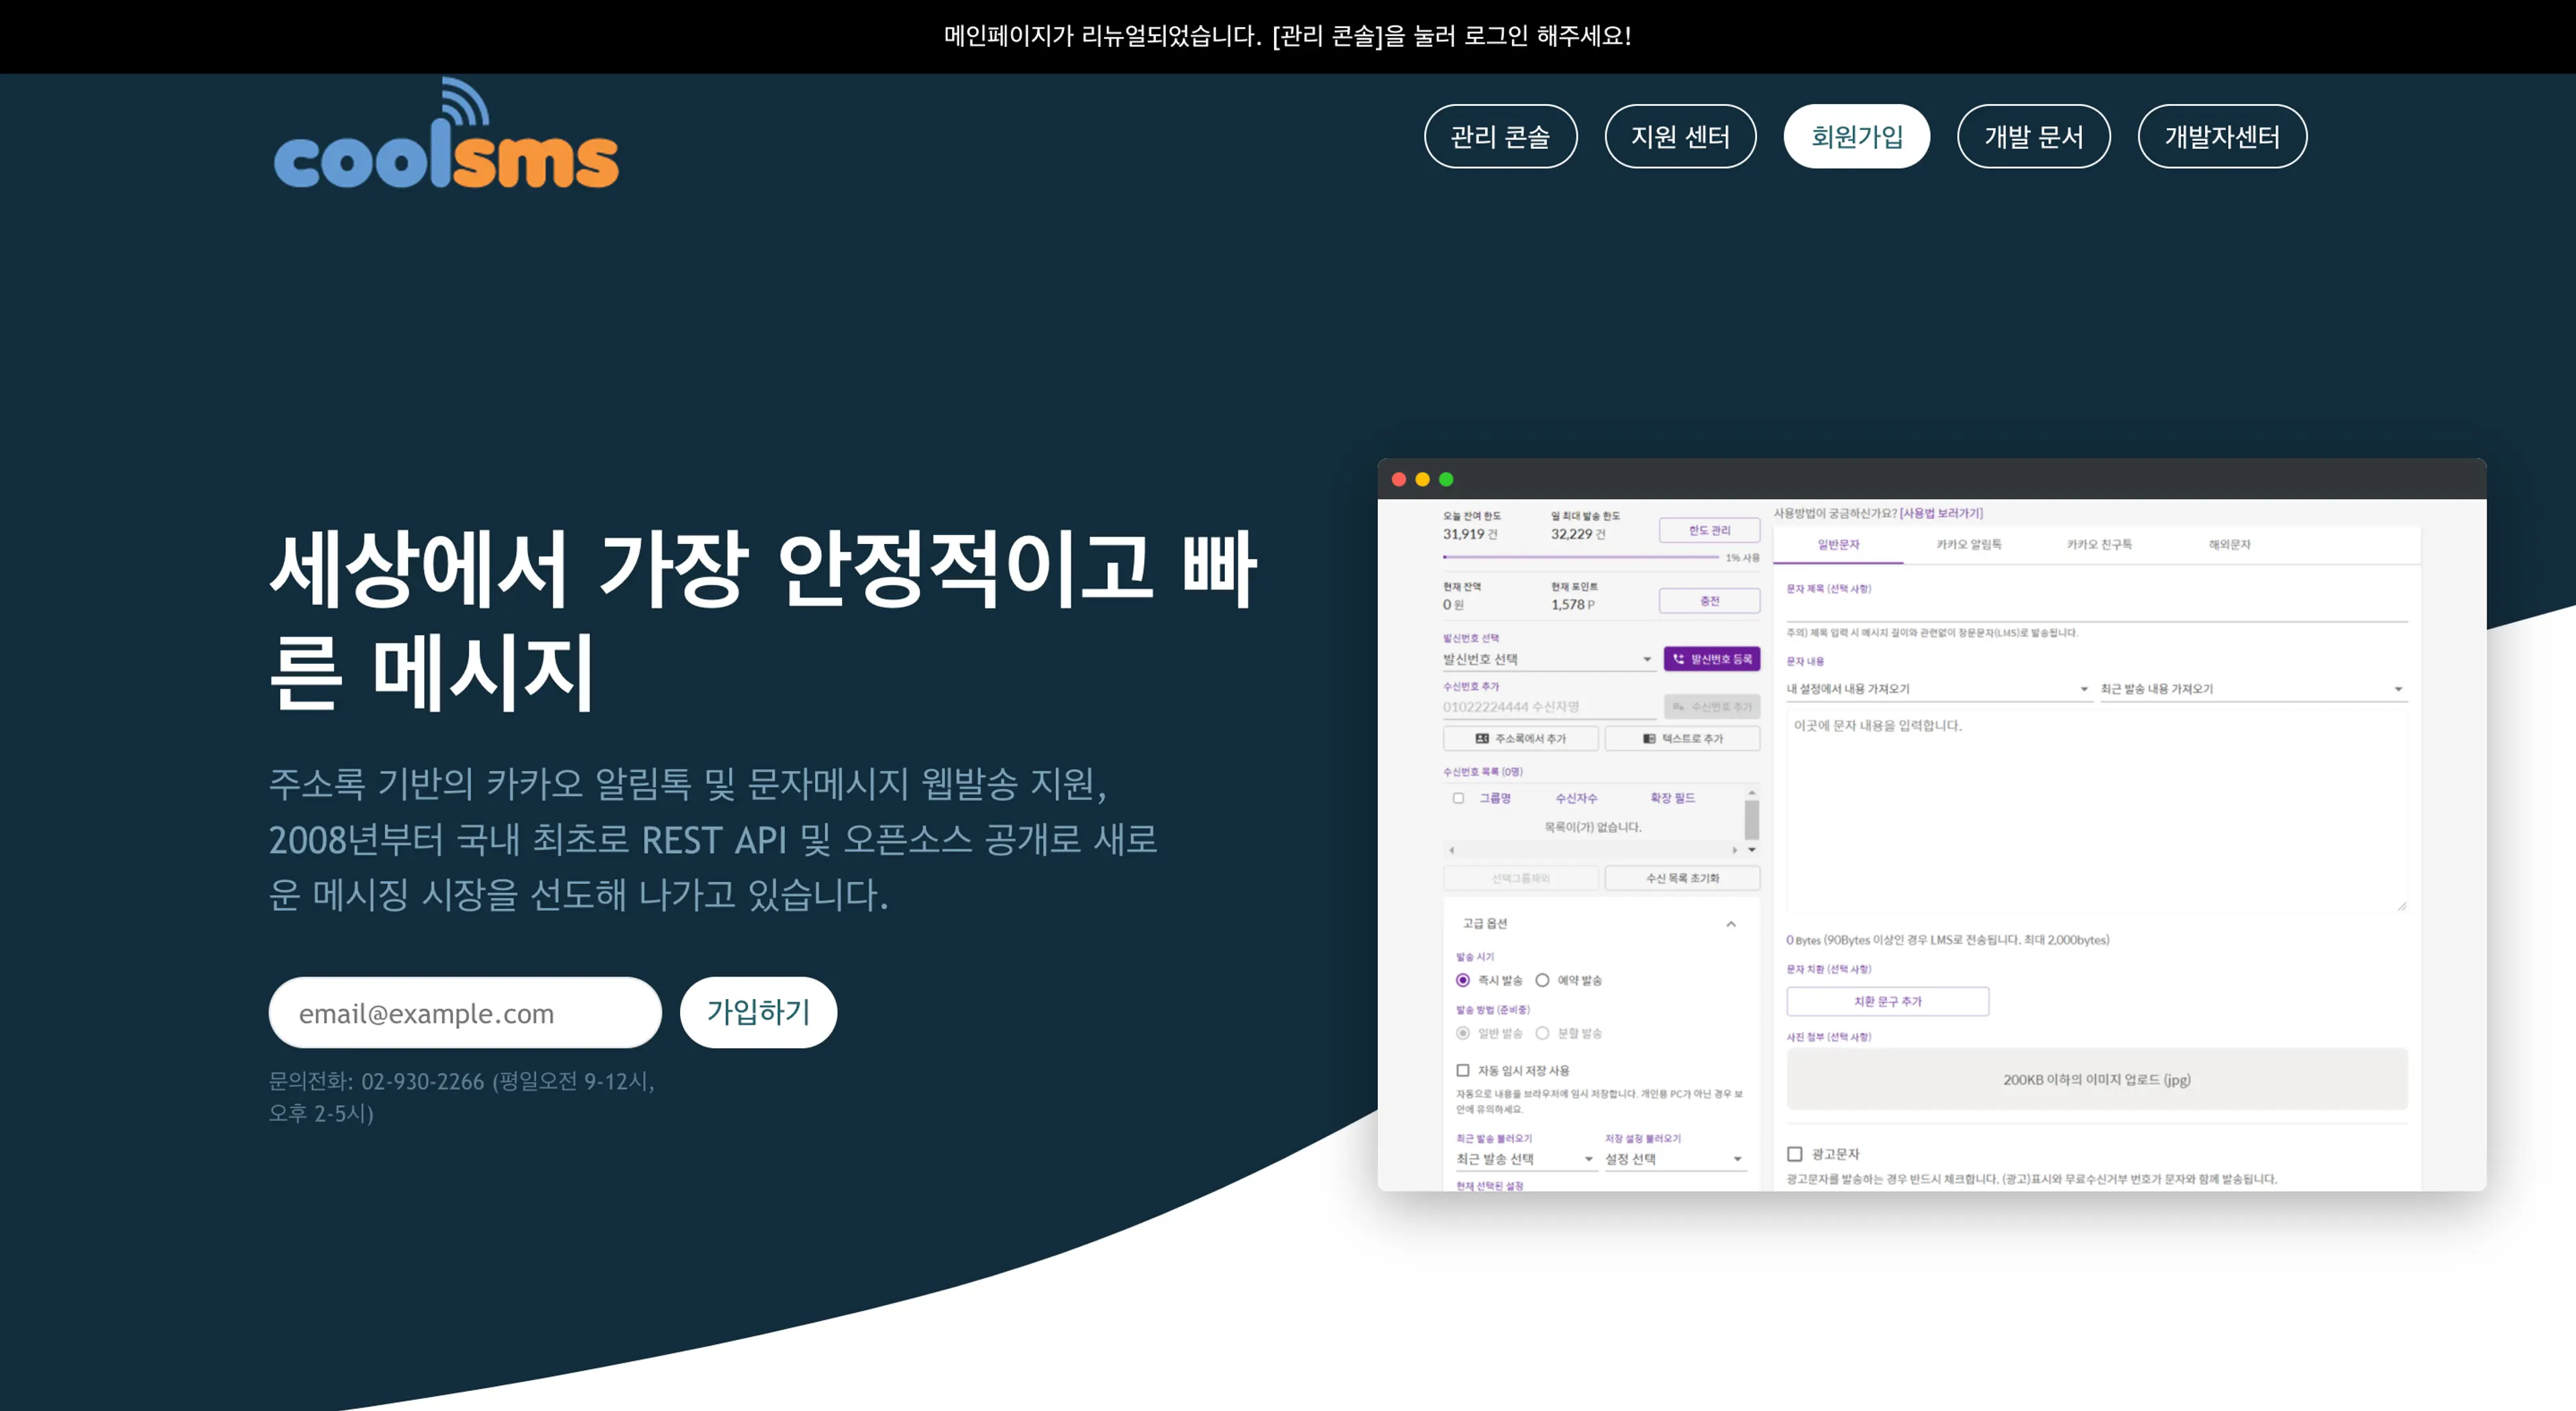Open the 최근 발송 내용 가져오기 dropdown
The height and width of the screenshot is (1411, 2576).
pyautogui.click(x=2253, y=689)
